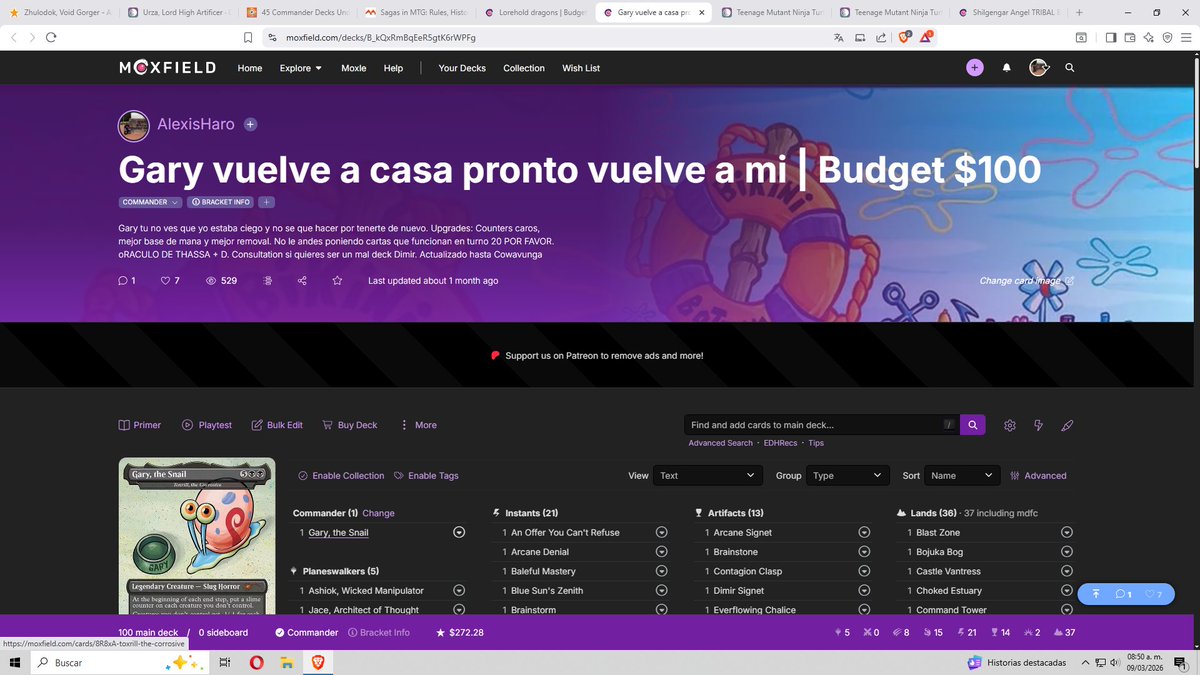The width and height of the screenshot is (1200, 675).
Task: Open the More menu in deck toolbar
Action: pos(418,425)
